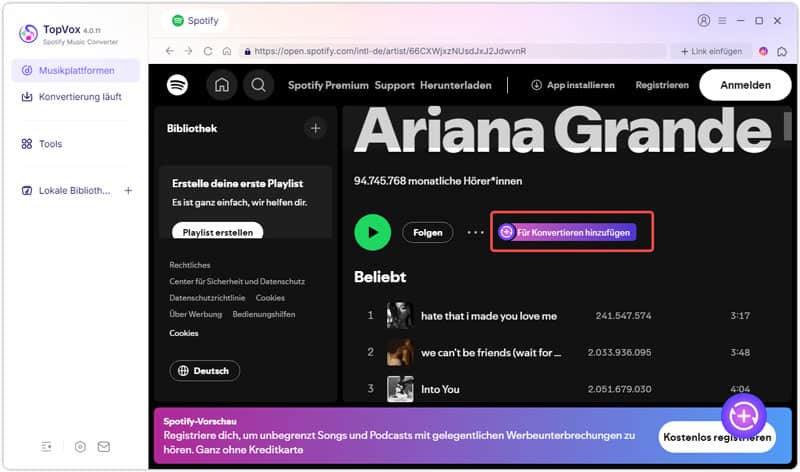The image size is (800, 472).
Task: Click the Spotify home button
Action: 222,85
